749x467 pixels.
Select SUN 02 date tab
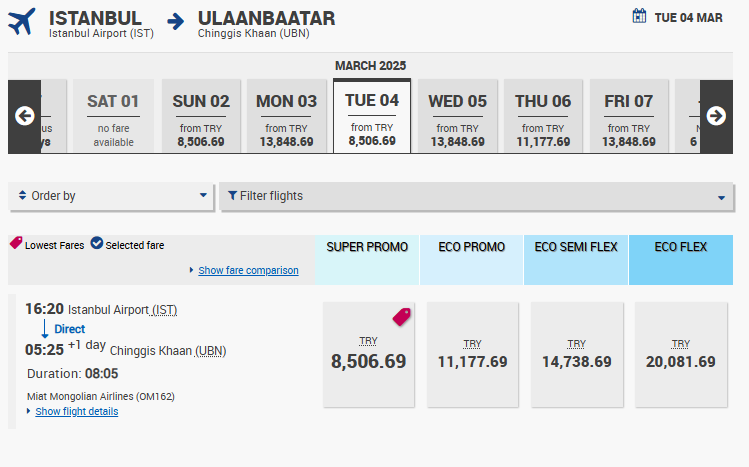click(x=201, y=116)
